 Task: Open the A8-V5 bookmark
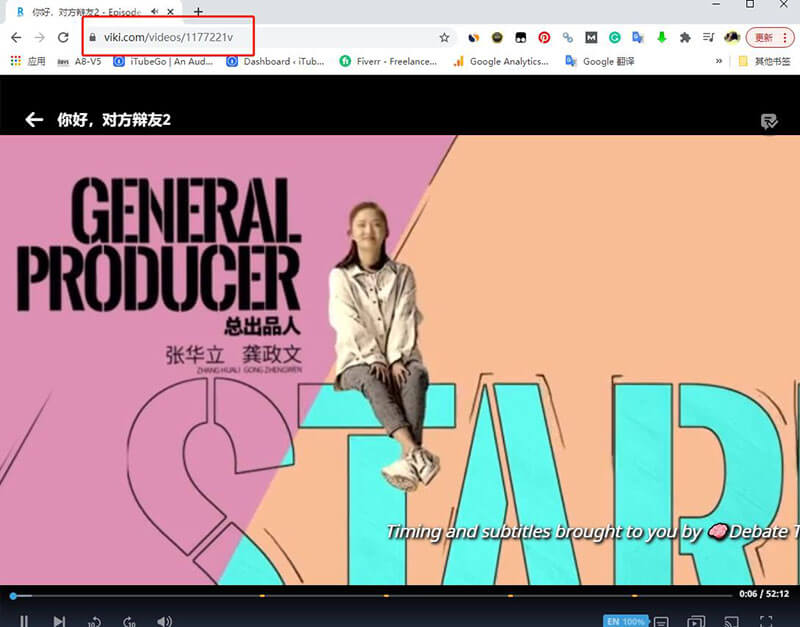[79, 61]
